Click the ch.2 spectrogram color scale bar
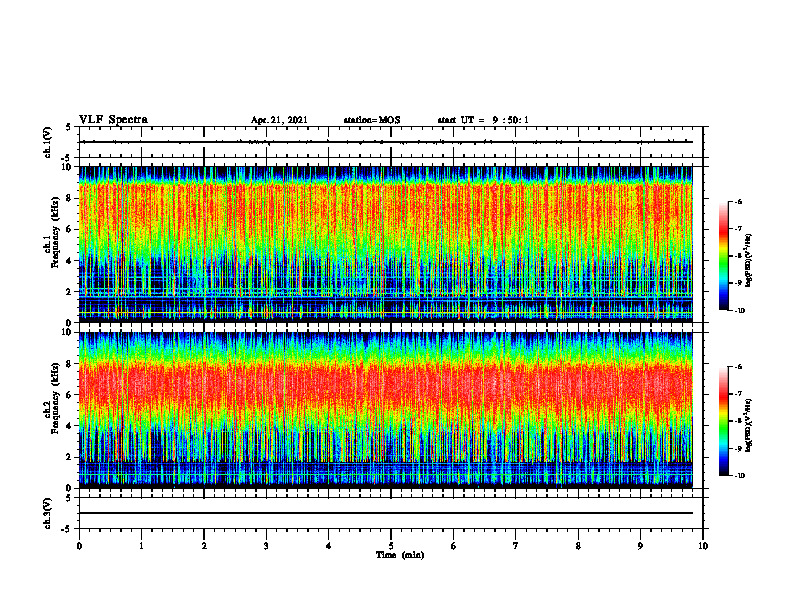Screen dimensions: 792x612 point(724,421)
